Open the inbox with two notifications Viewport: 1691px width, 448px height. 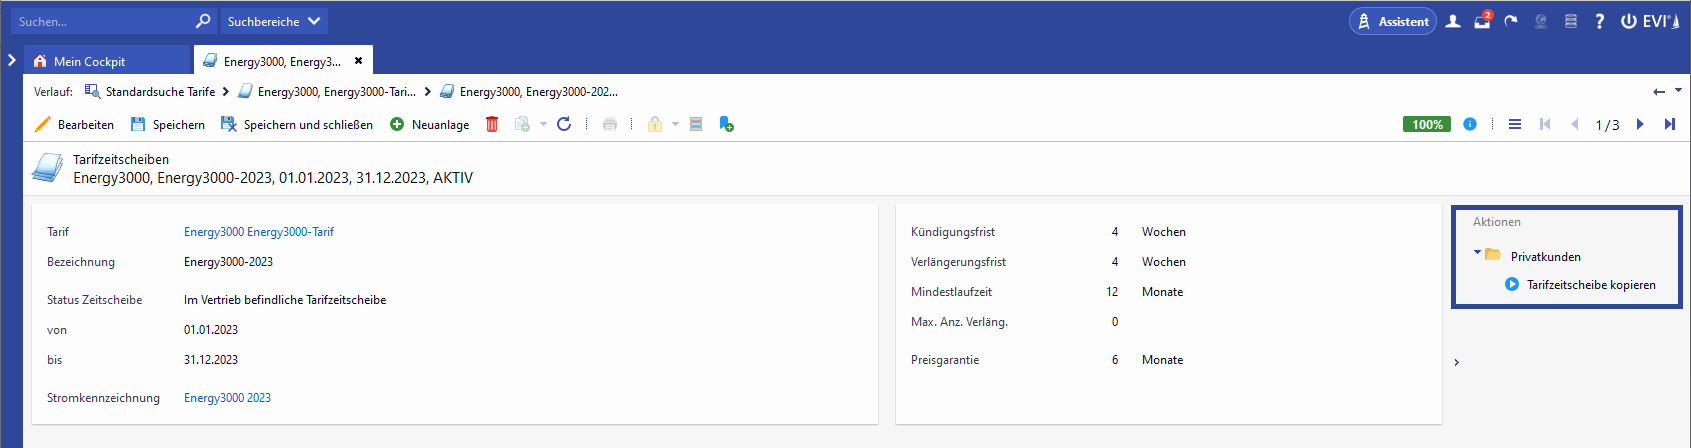point(1482,21)
